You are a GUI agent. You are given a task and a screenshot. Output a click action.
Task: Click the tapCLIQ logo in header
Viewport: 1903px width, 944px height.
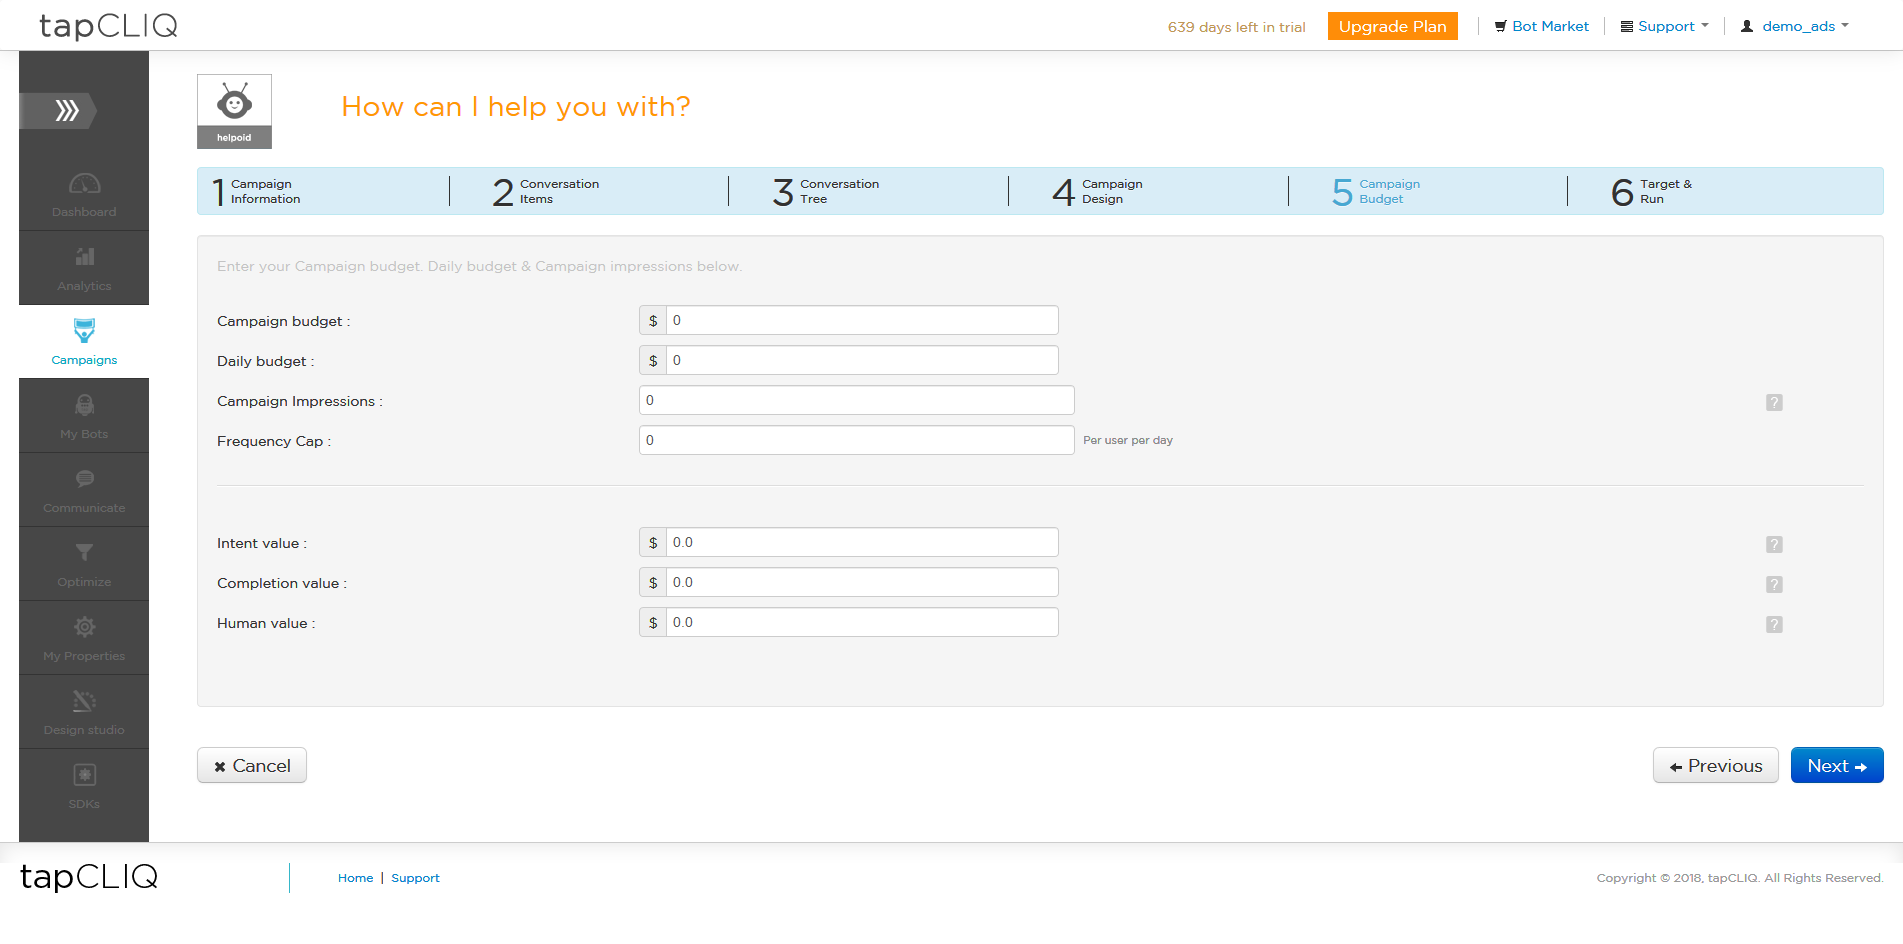(108, 26)
